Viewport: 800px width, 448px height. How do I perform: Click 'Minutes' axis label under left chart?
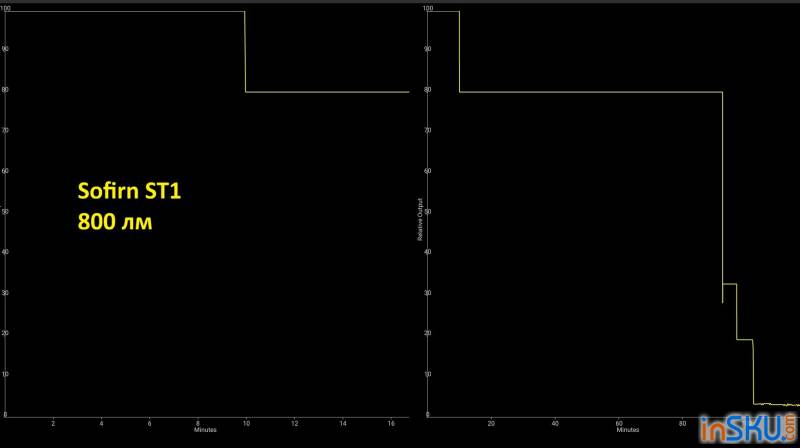(x=205, y=430)
